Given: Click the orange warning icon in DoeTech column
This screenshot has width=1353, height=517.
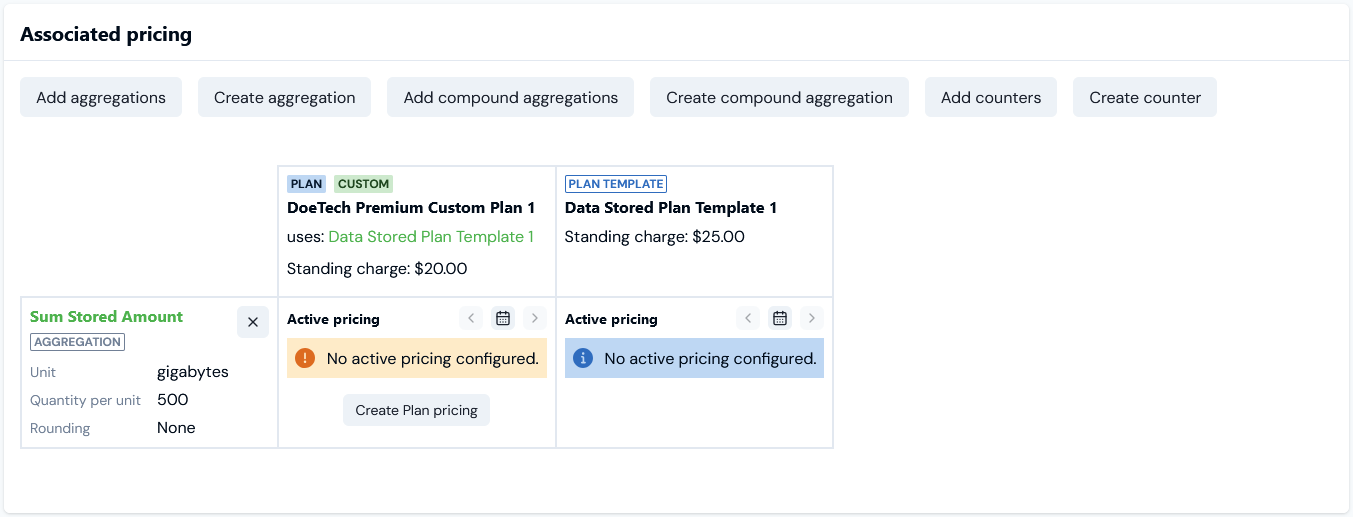Looking at the screenshot, I should (306, 358).
